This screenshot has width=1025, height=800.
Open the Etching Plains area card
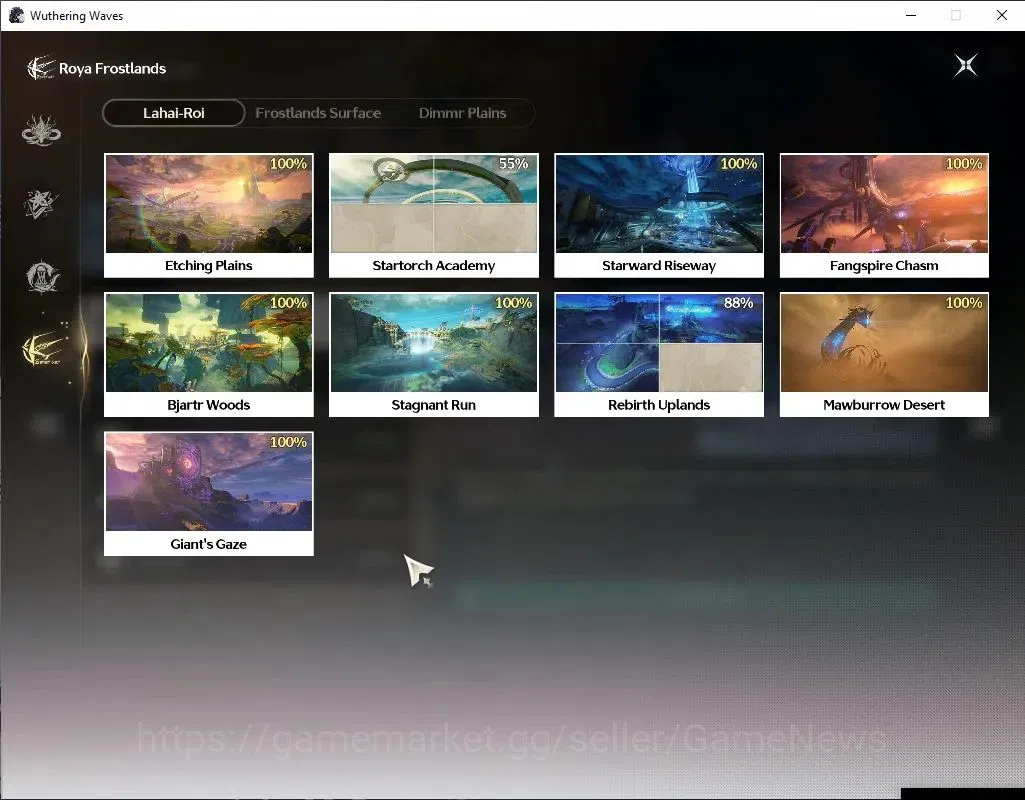click(x=209, y=216)
